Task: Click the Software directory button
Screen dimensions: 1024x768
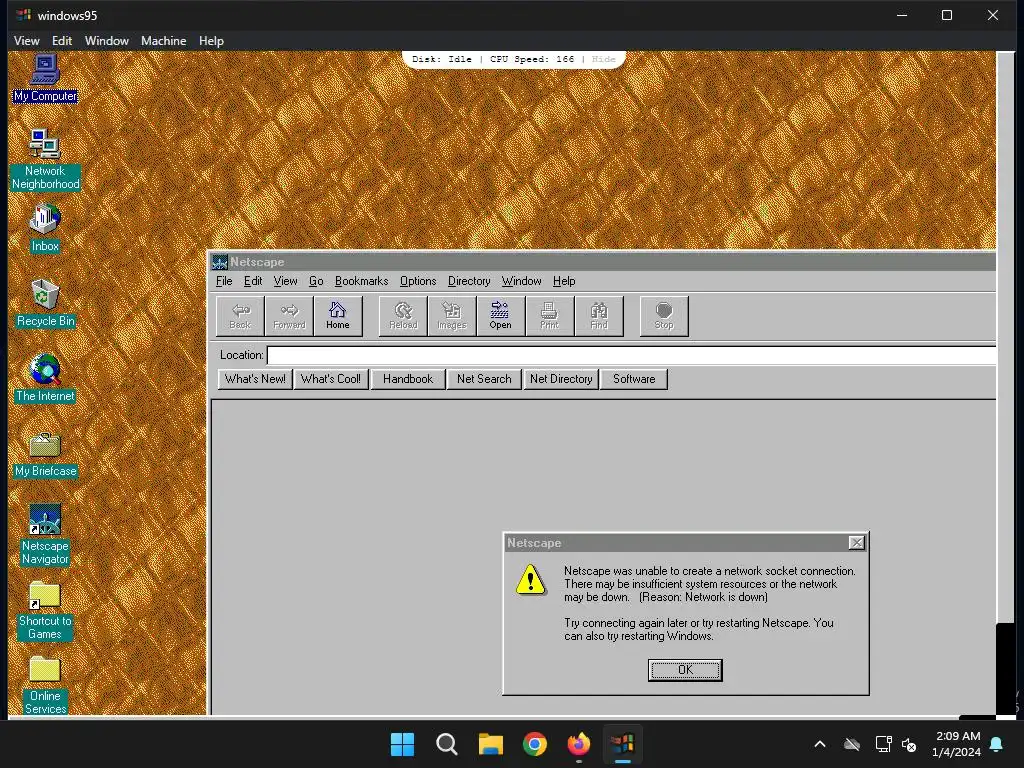Action: [633, 379]
